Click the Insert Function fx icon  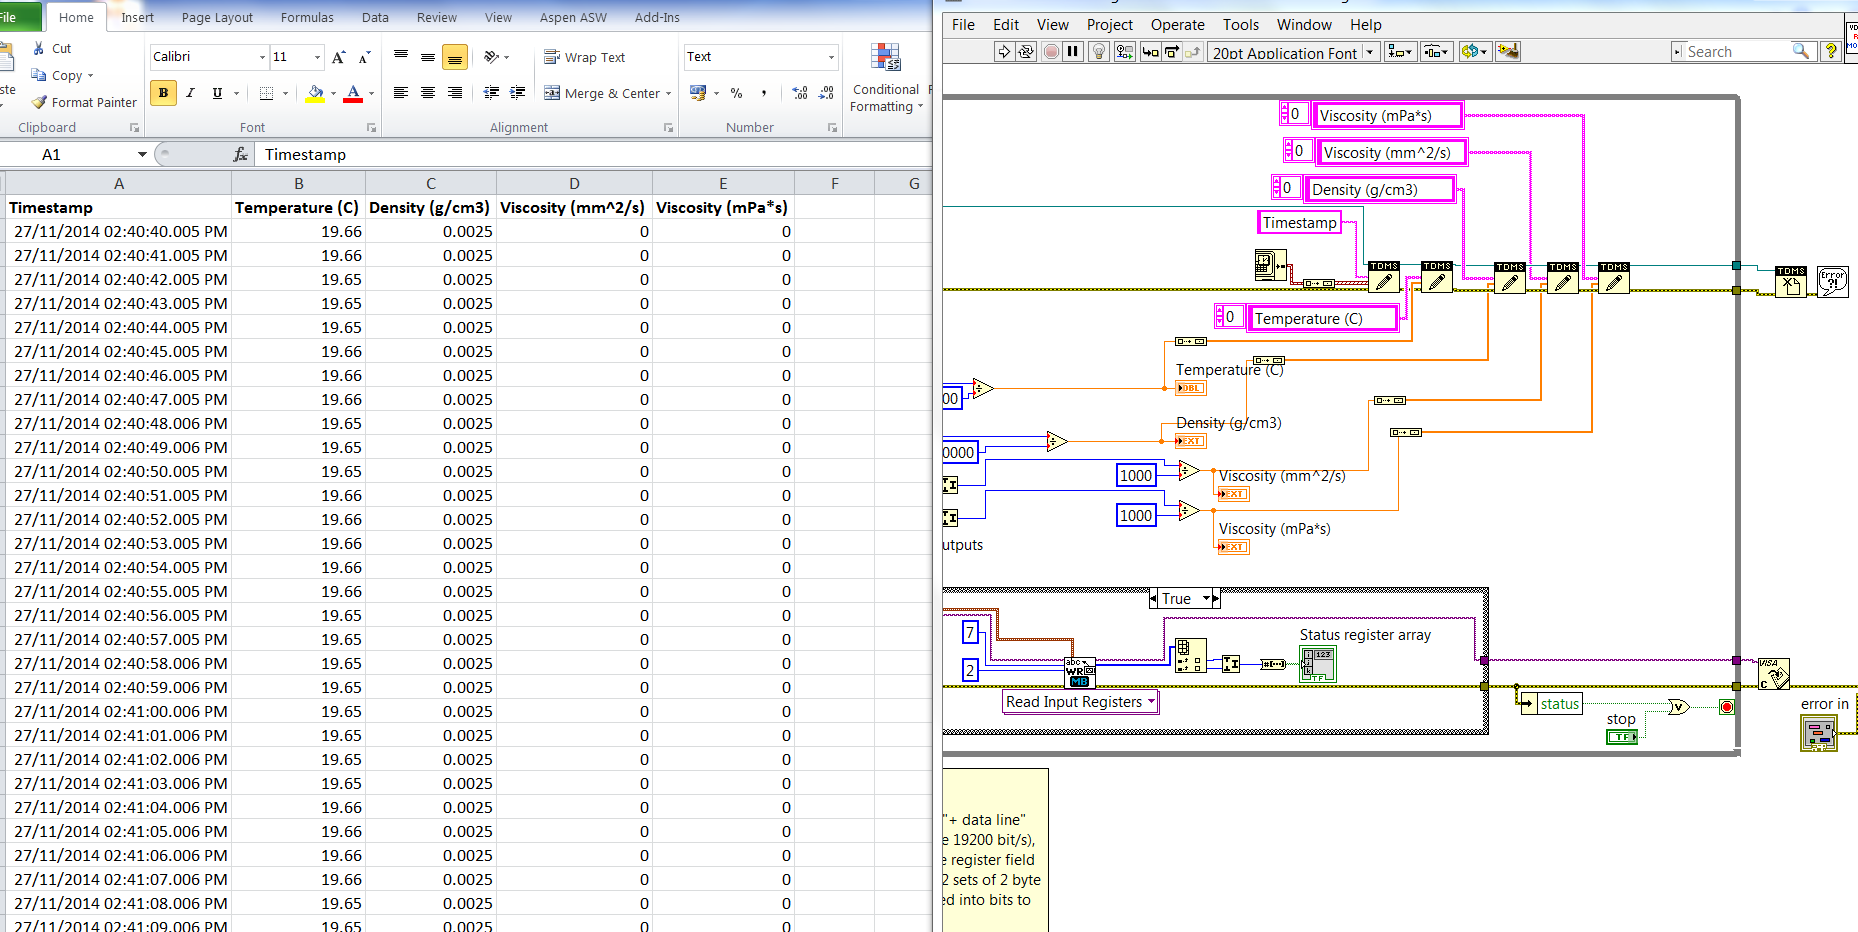tap(240, 155)
